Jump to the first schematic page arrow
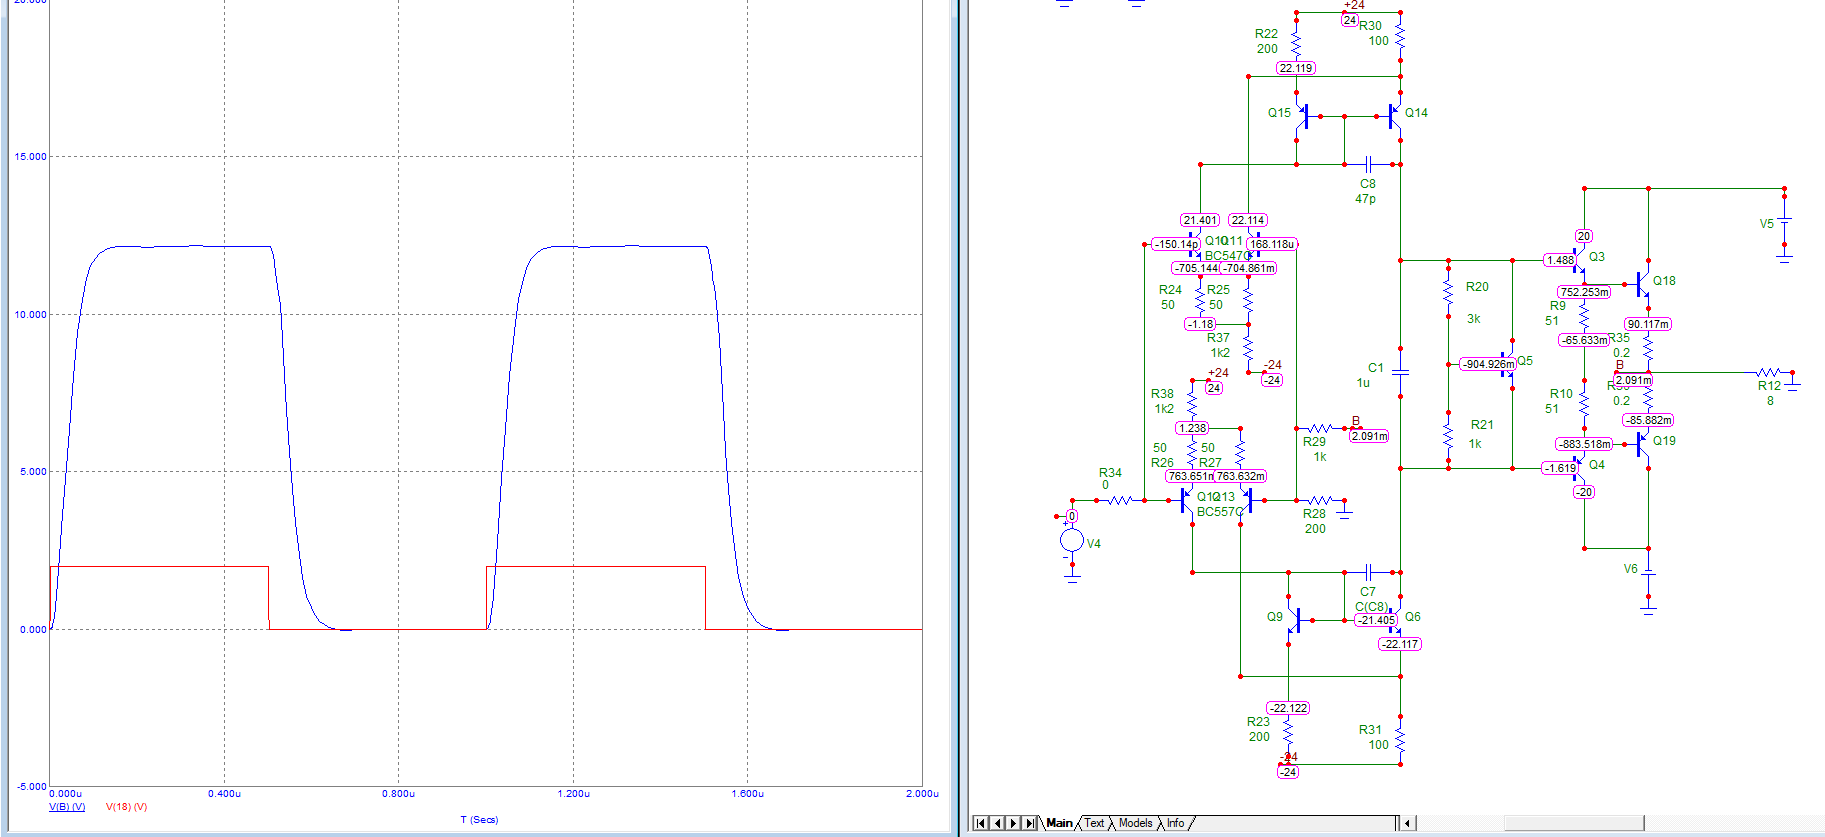The width and height of the screenshot is (1825, 837). click(981, 823)
